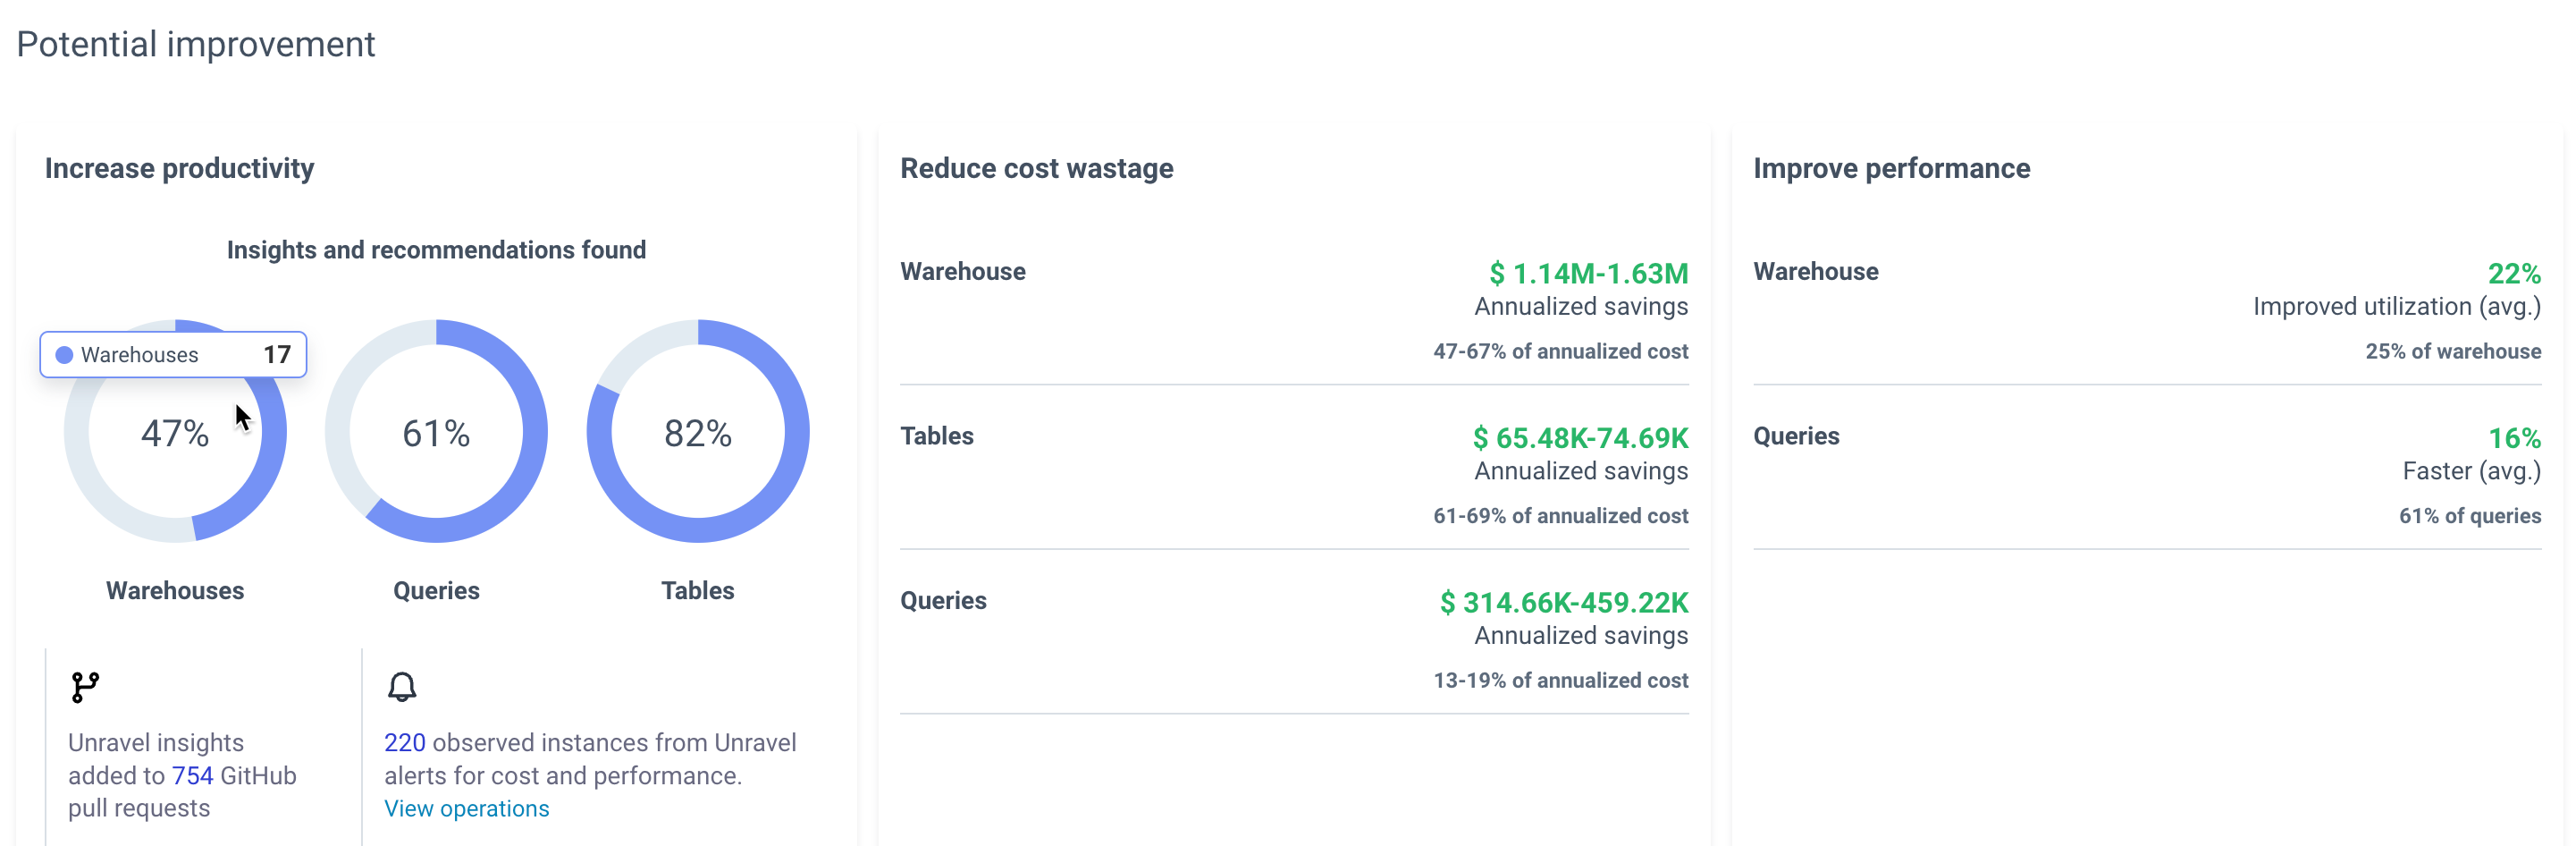Click the Tables label under donut chart
The width and height of the screenshot is (2576, 846).
tap(697, 590)
